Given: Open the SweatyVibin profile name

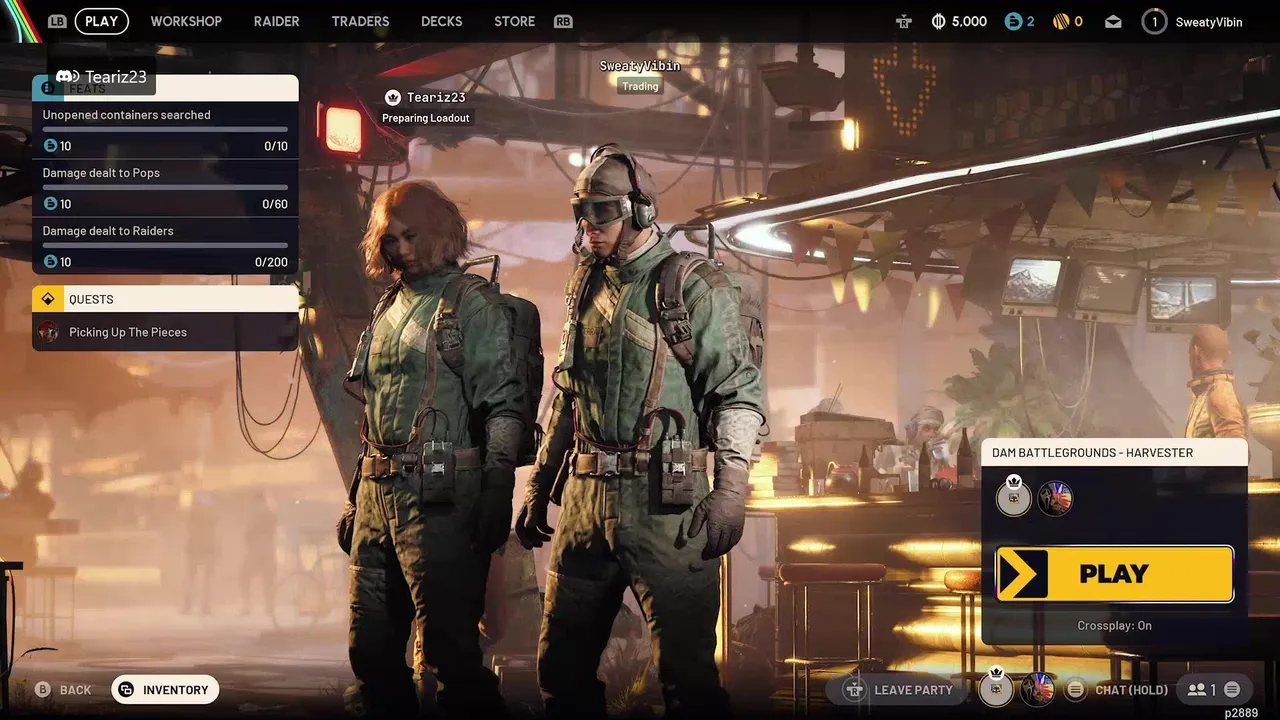Looking at the screenshot, I should coord(1209,22).
